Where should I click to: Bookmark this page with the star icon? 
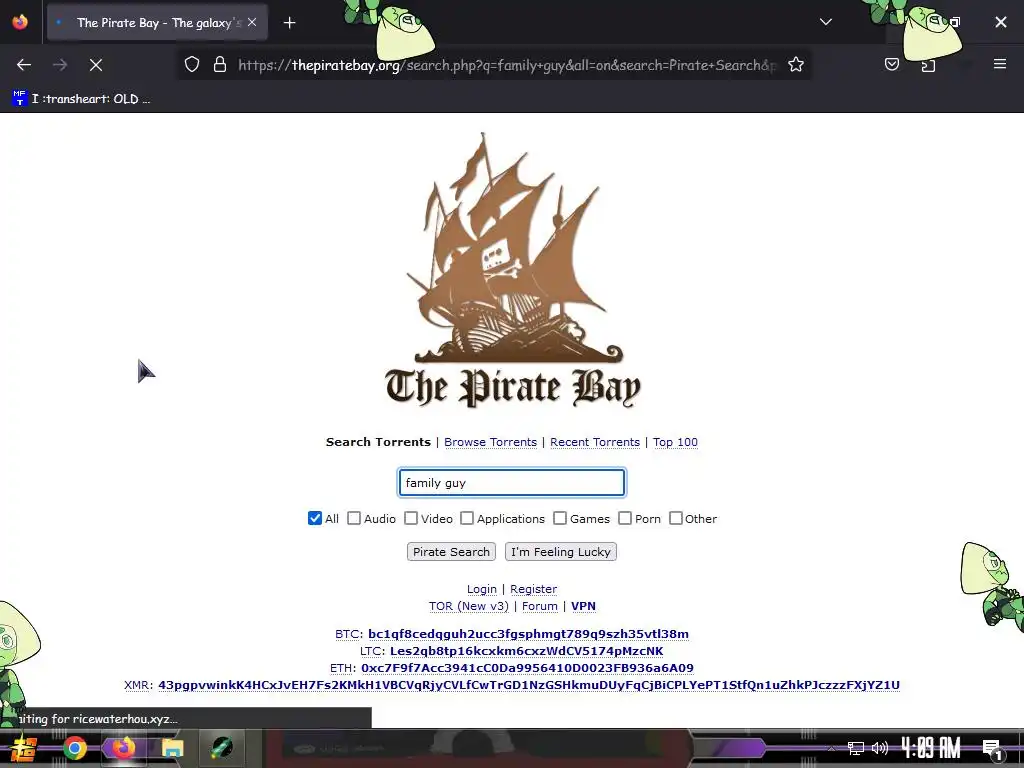point(795,65)
